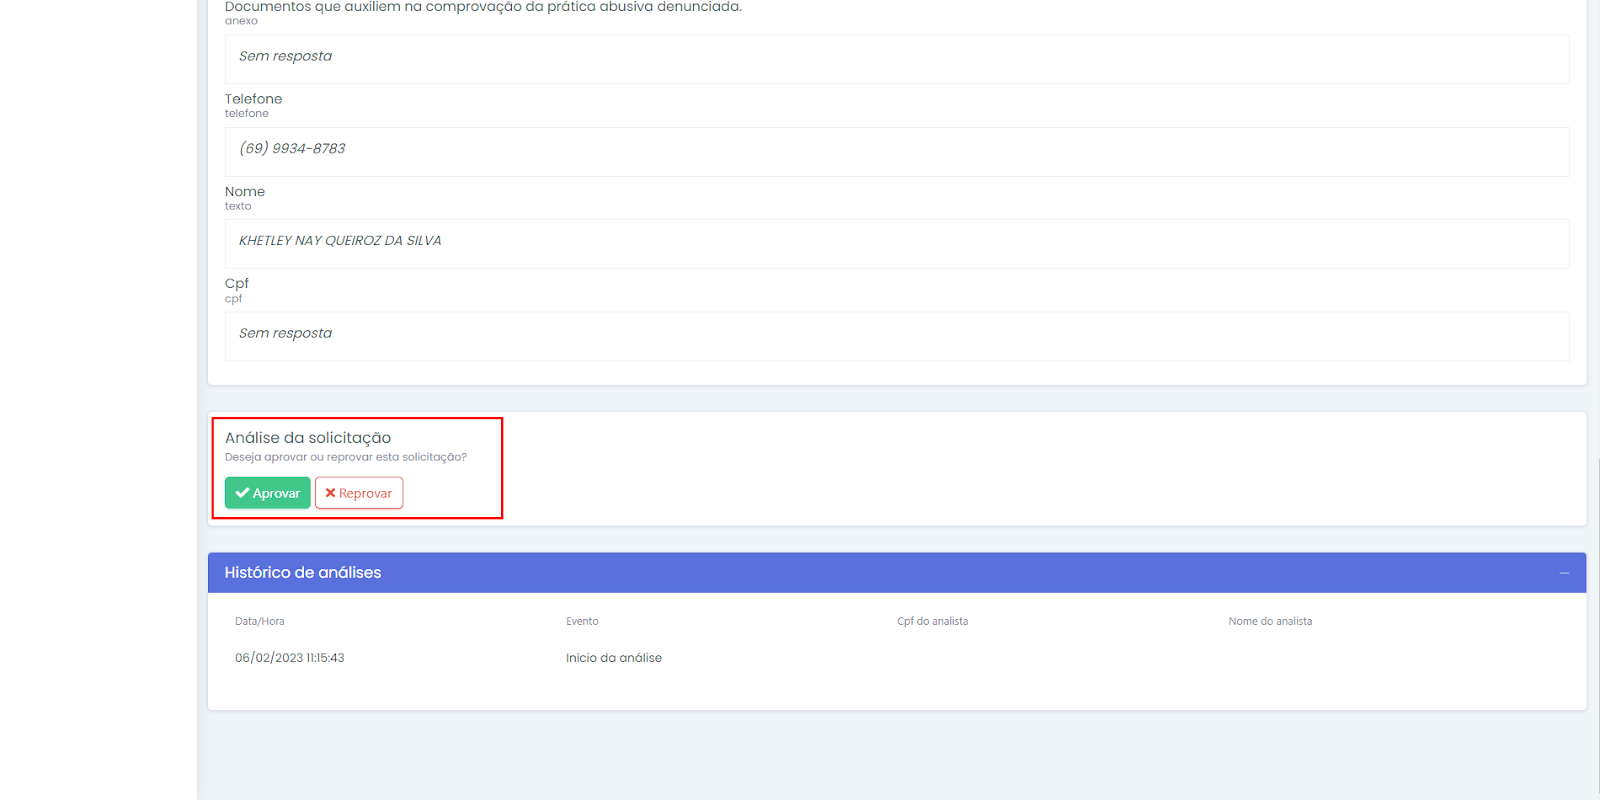Select the text Deseja aprovar ou reprovar esta solicitação?
Image resolution: width=1600 pixels, height=800 pixels.
pos(346,457)
